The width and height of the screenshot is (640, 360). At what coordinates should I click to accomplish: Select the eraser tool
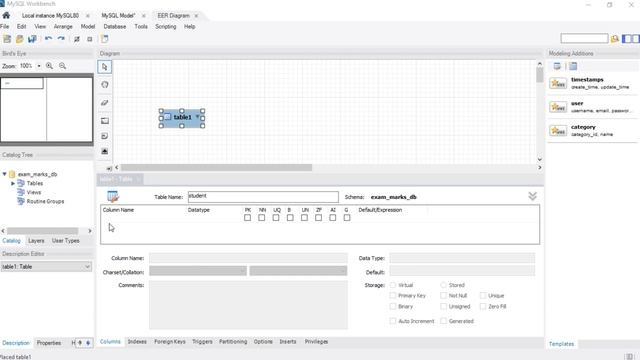click(x=105, y=102)
